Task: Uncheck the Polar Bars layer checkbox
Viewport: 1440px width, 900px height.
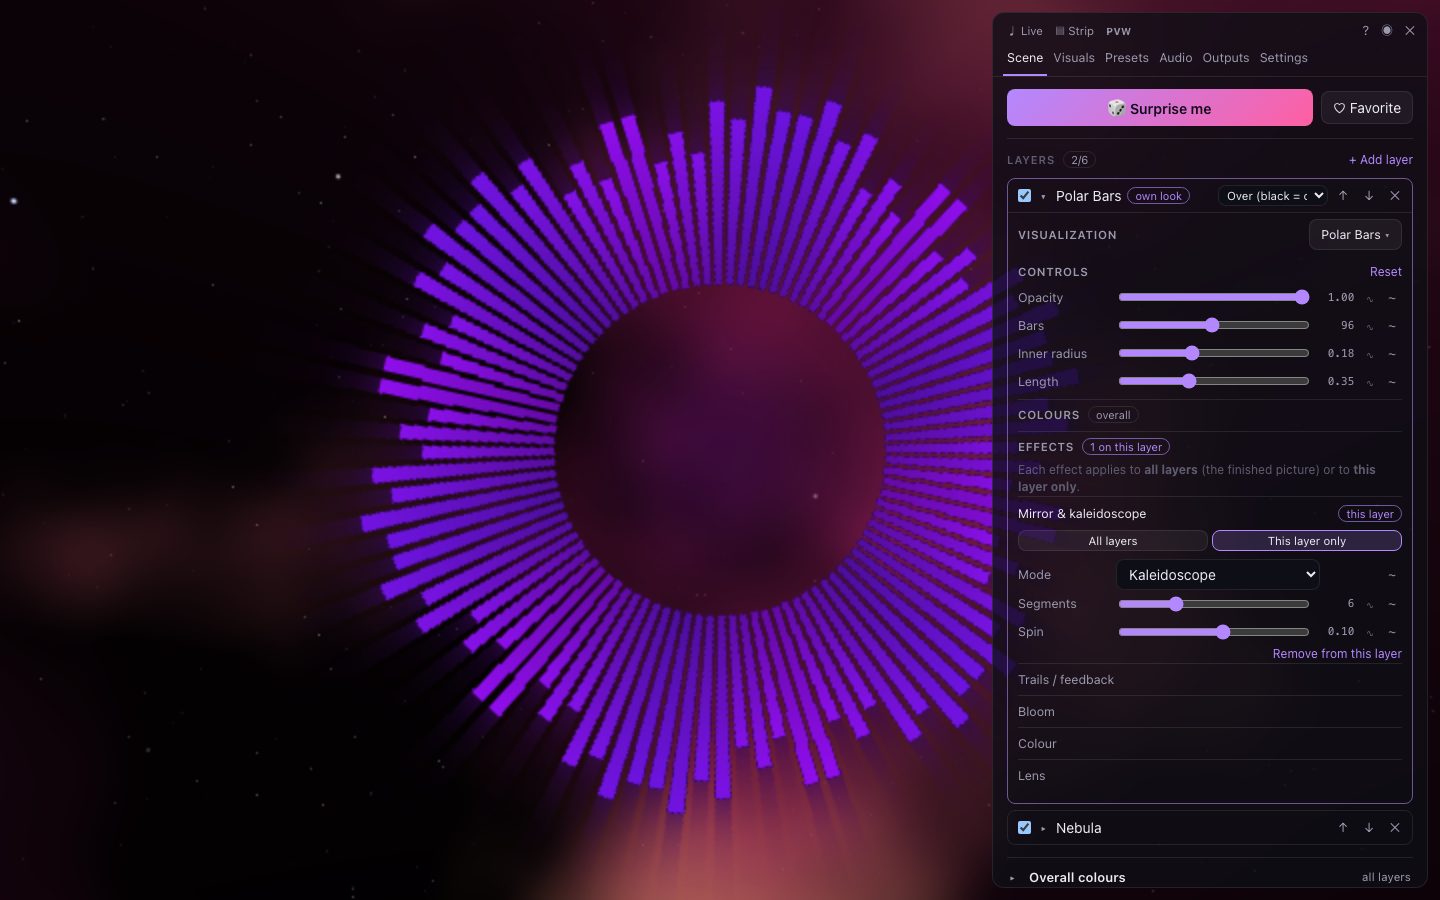Action: [x=1024, y=196]
